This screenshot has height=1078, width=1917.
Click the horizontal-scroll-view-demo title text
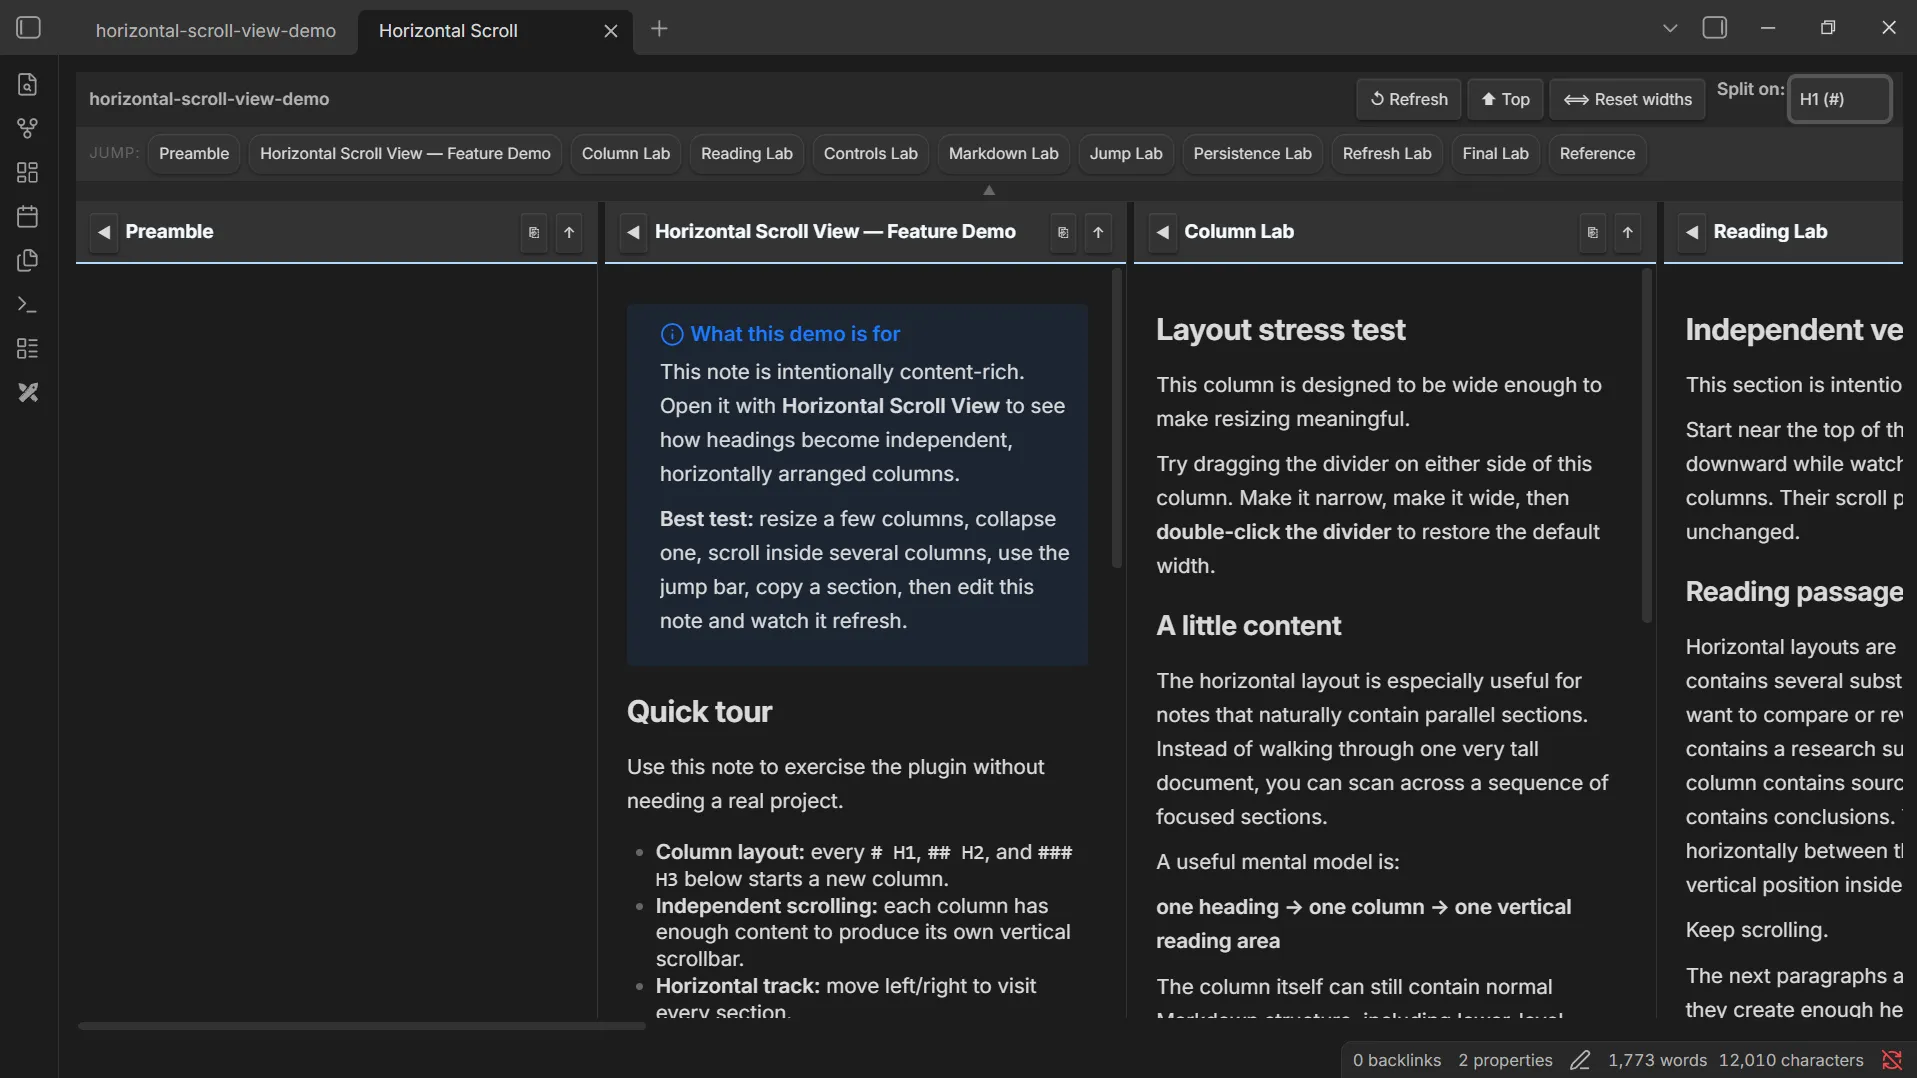[209, 99]
